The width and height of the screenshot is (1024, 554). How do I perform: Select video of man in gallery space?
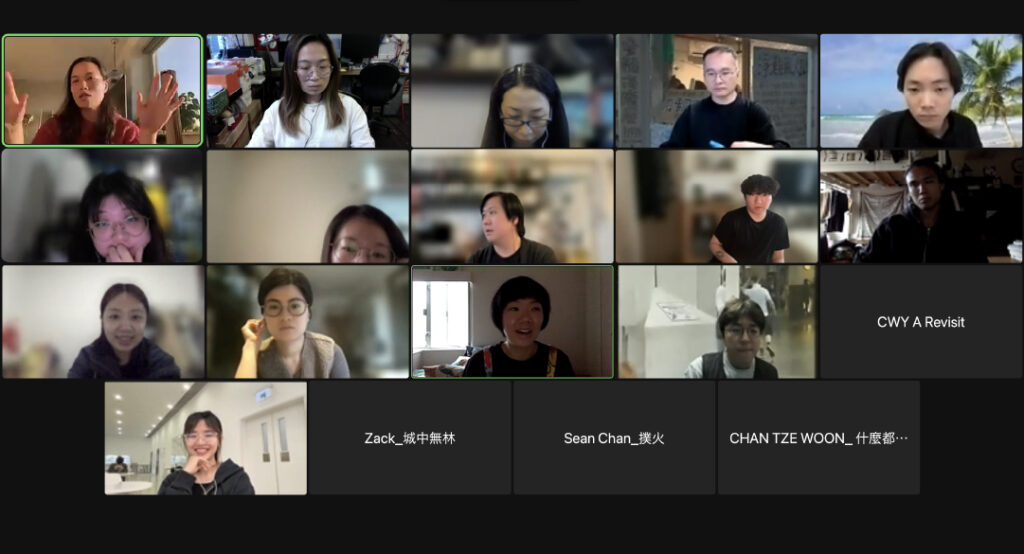[716, 321]
